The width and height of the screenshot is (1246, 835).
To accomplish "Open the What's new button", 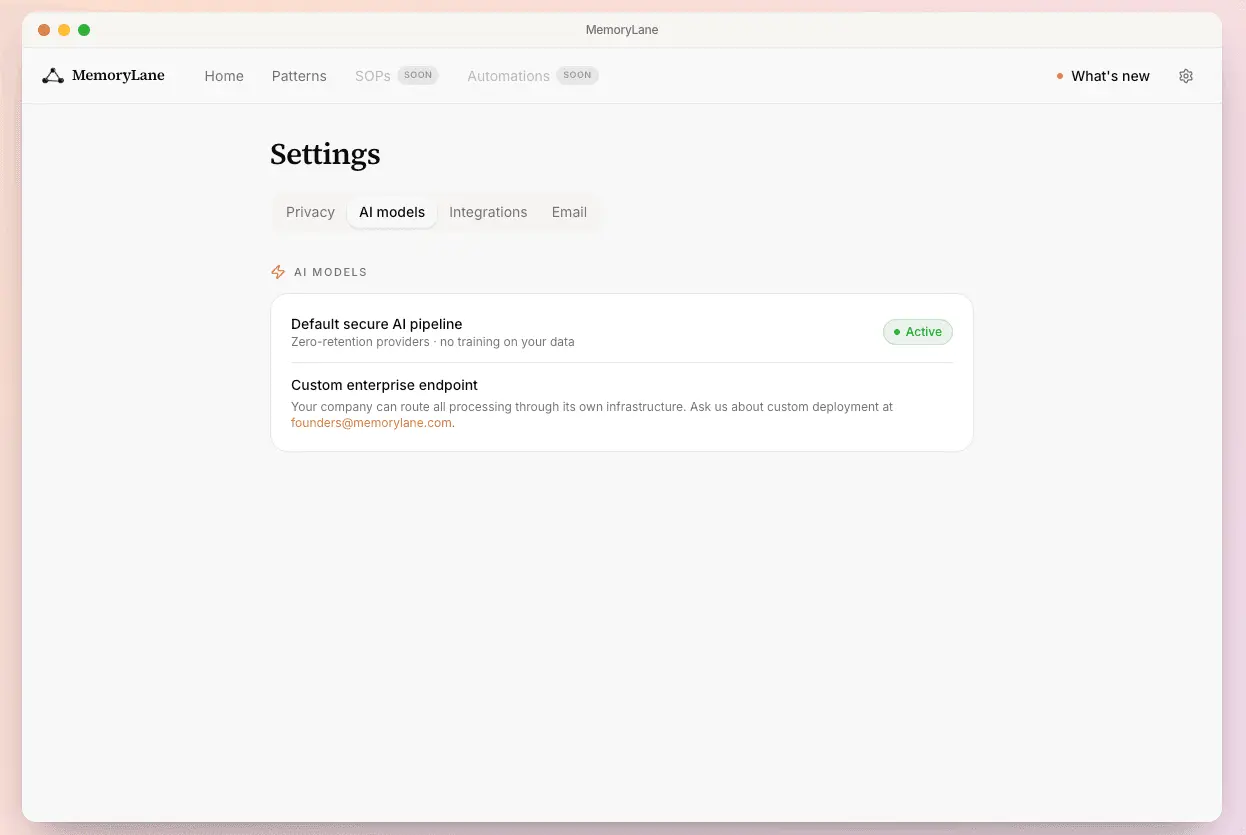I will (x=1103, y=76).
